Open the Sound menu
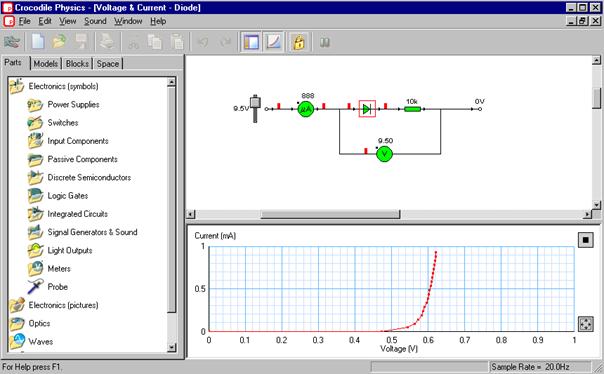 tap(95, 21)
